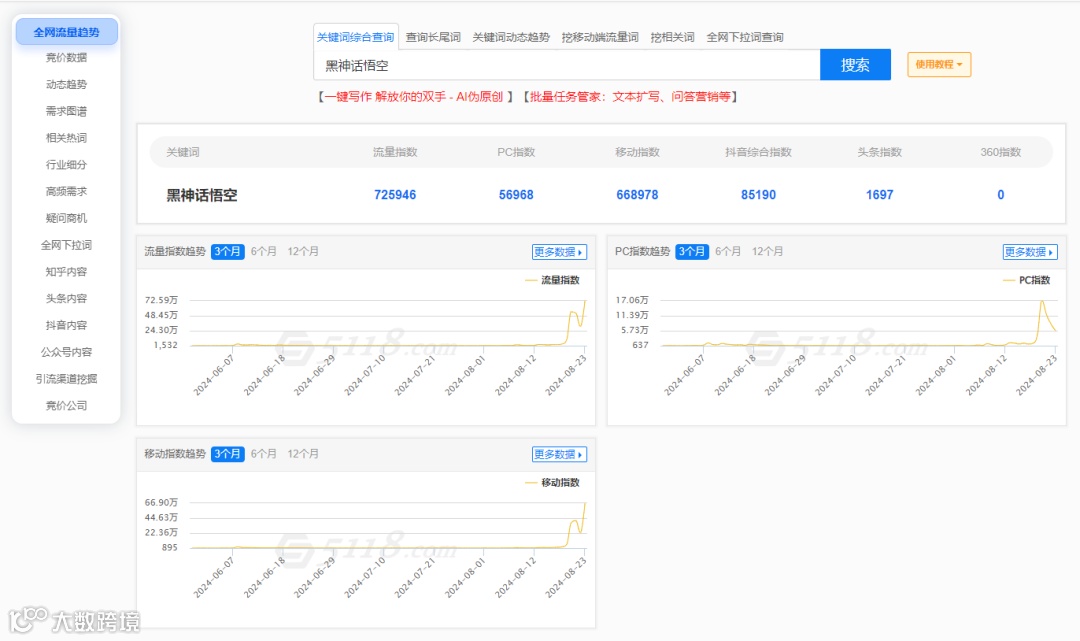Toggle the 流量指数 chart legend
Image resolution: width=1080 pixels, height=641 pixels.
[555, 281]
